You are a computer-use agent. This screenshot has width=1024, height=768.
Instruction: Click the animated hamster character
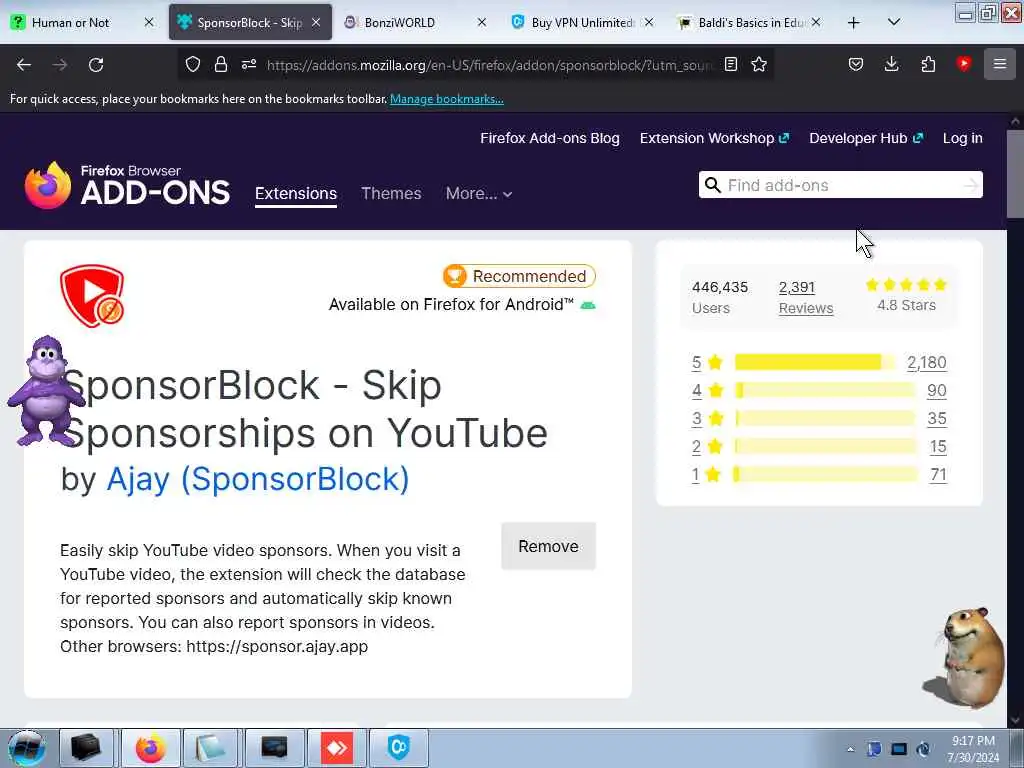[965, 658]
